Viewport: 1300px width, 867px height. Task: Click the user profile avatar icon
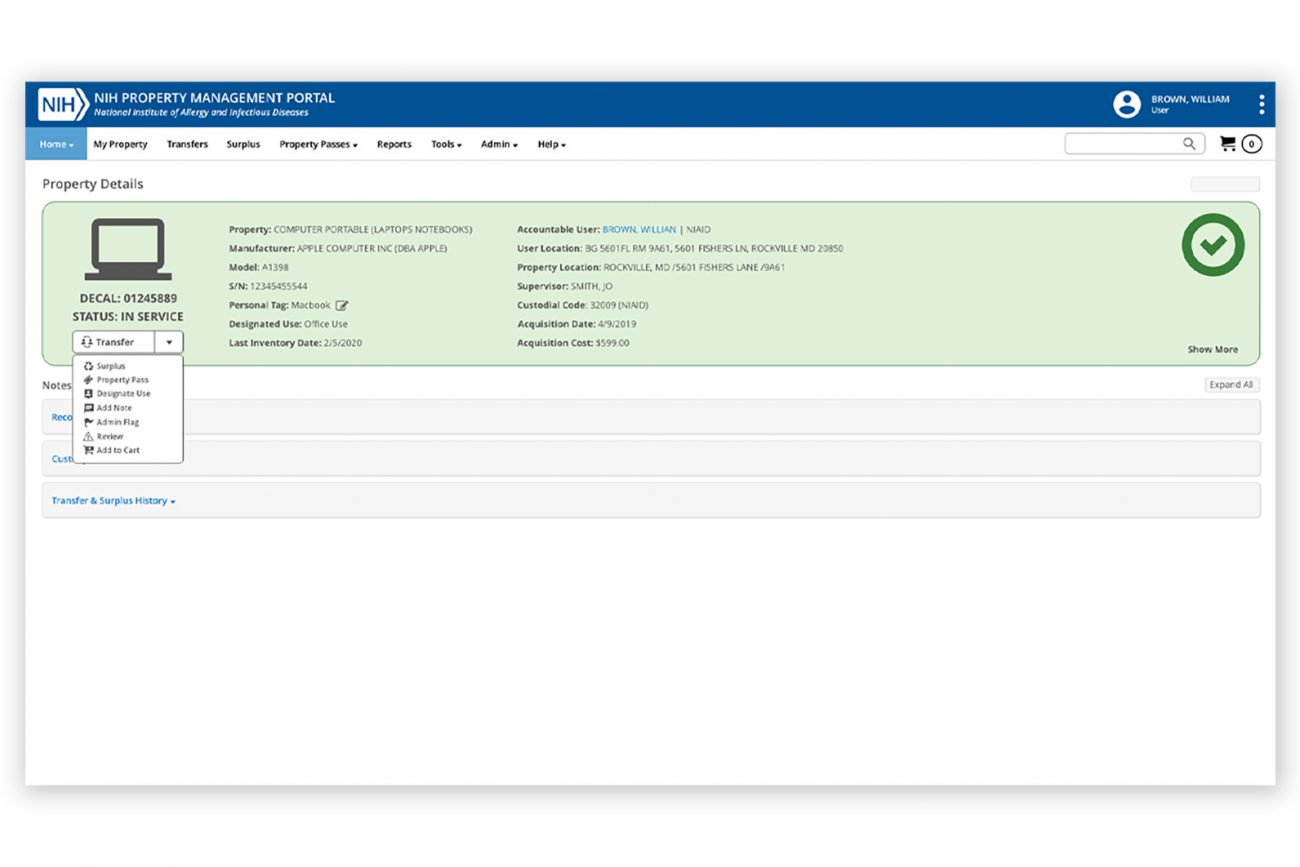point(1127,105)
